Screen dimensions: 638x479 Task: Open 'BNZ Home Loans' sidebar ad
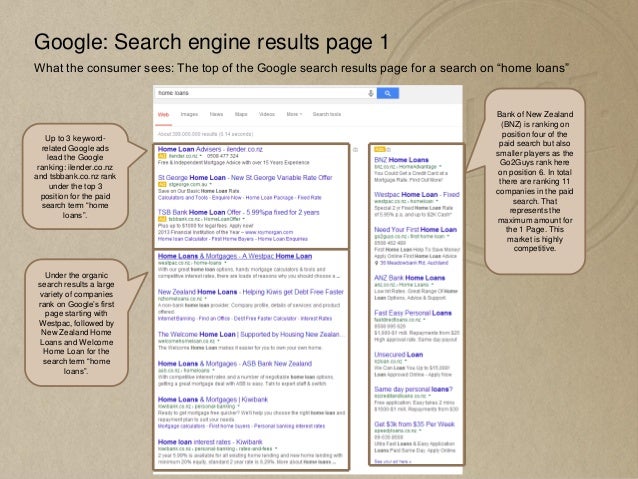(401, 160)
